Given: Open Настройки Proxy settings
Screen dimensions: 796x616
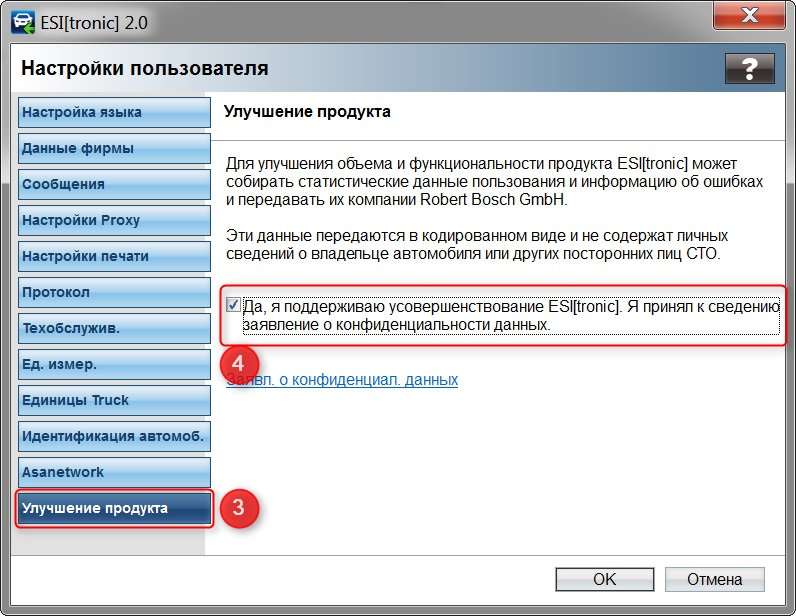Looking at the screenshot, I should tap(114, 220).
